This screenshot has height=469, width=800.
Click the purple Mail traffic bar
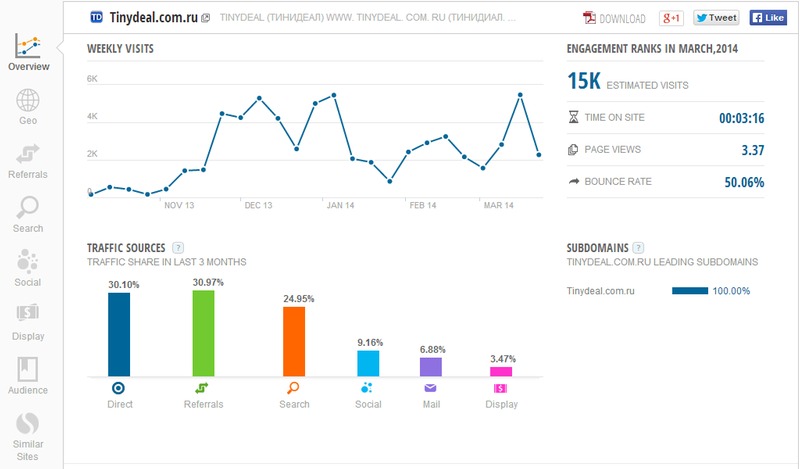click(x=431, y=367)
